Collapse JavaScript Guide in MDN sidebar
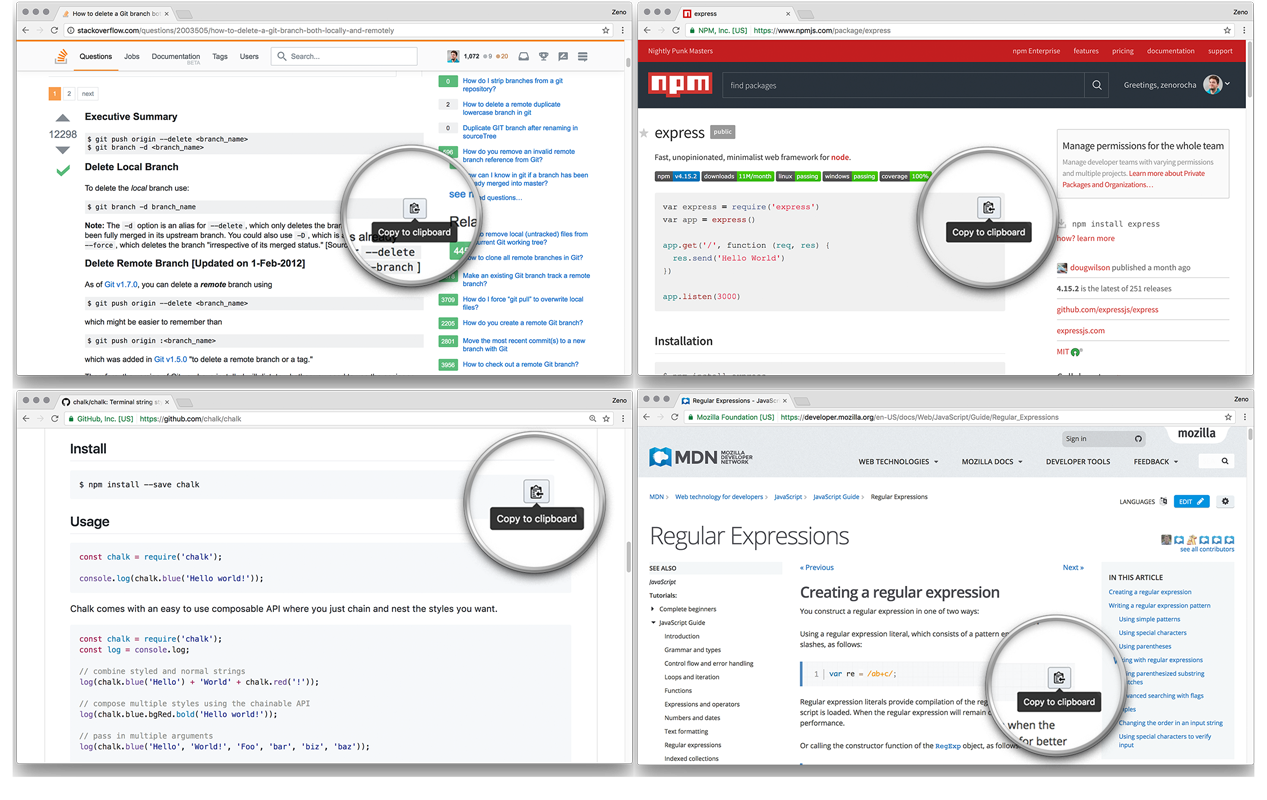The height and width of the screenshot is (800, 1267). [x=653, y=623]
